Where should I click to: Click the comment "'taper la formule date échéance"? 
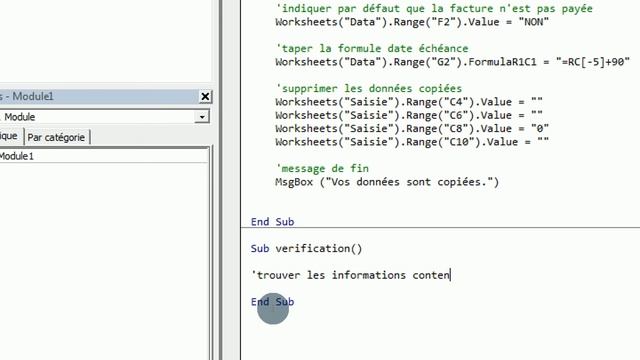(372, 49)
